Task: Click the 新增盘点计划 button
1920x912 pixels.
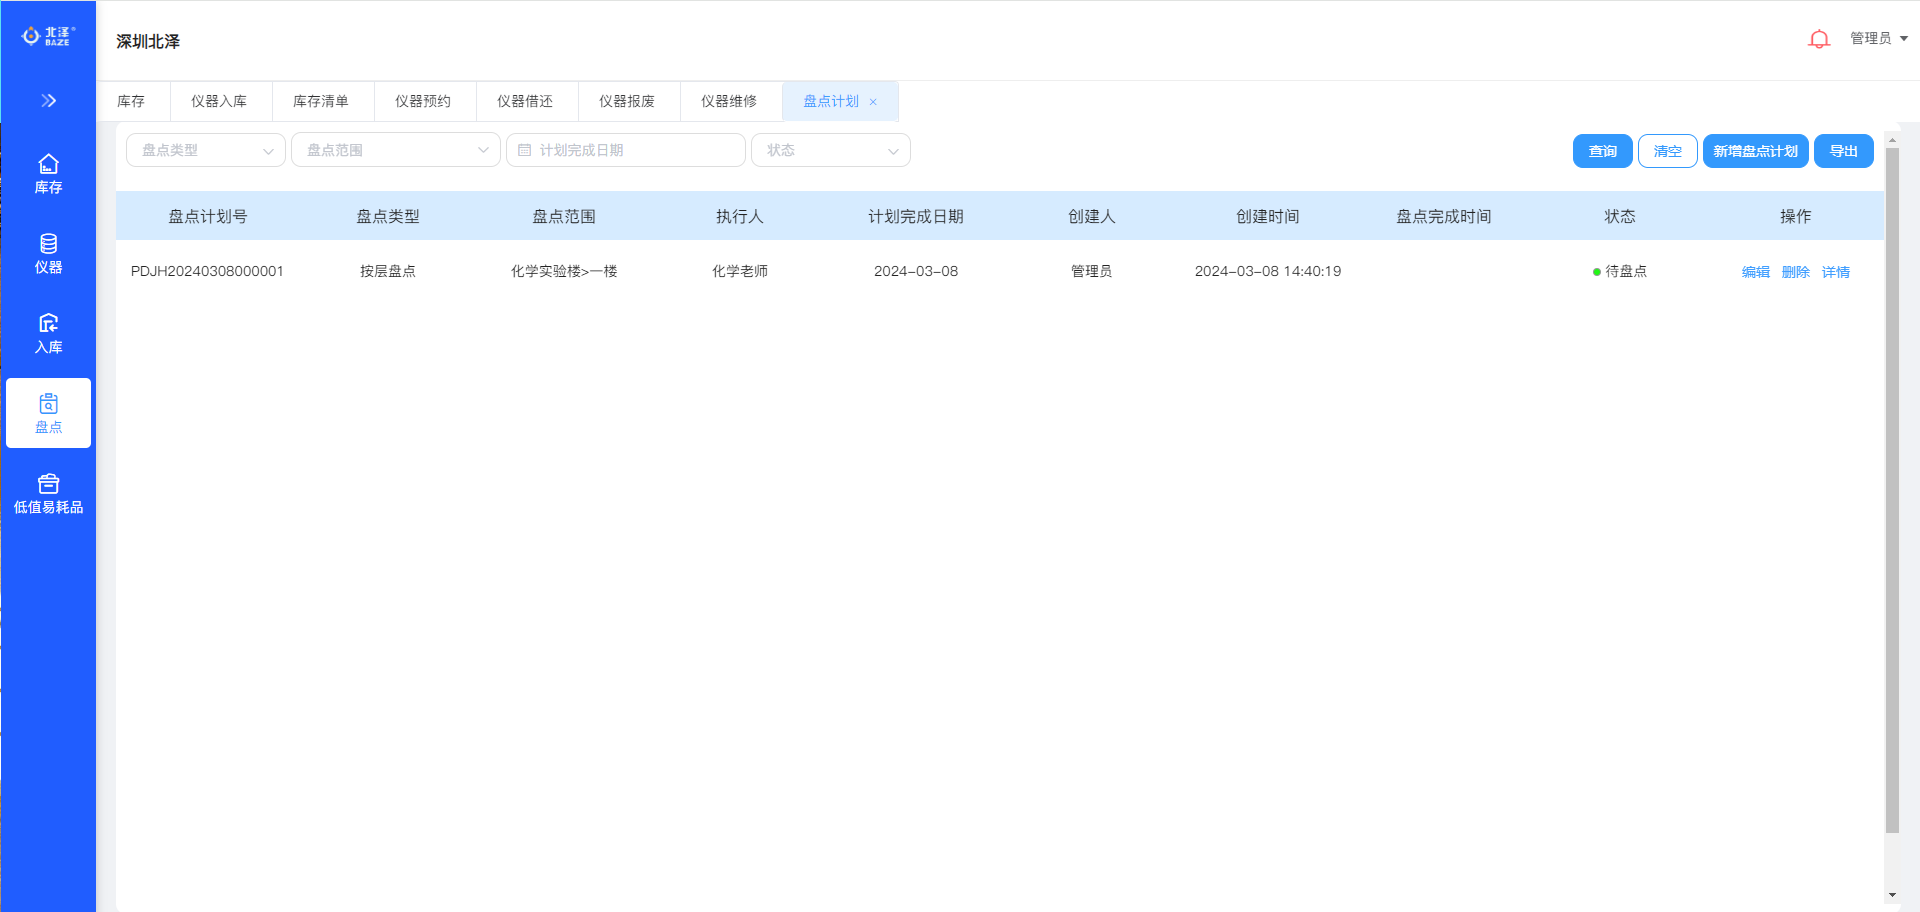Action: [1755, 151]
